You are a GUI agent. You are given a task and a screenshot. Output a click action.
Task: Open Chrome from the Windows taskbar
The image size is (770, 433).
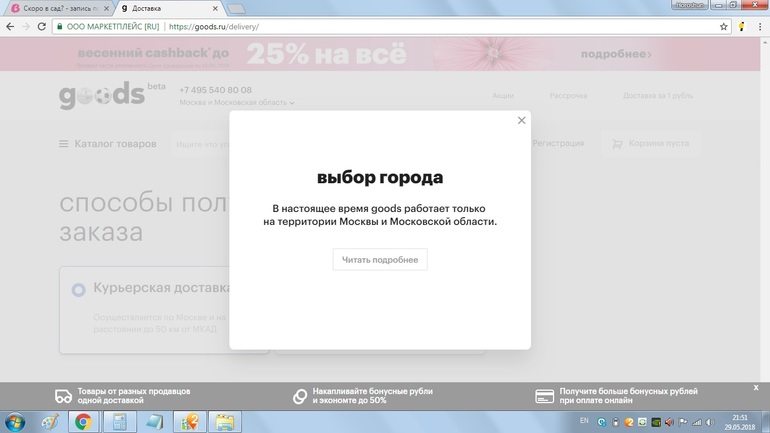[x=83, y=422]
